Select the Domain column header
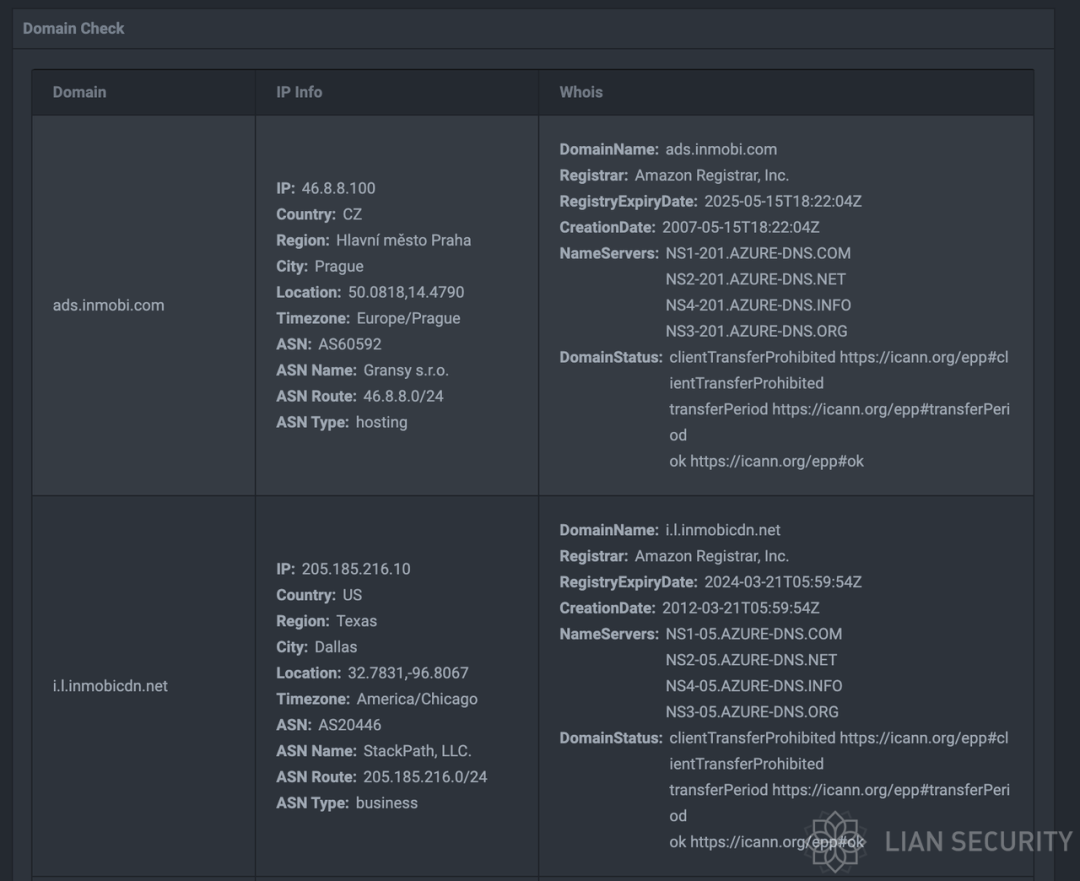This screenshot has height=881, width=1080. (x=79, y=92)
